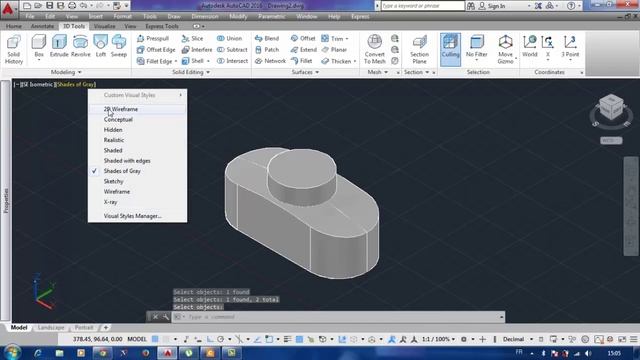Click Convert To Mesh
The image size is (640, 360).
click(374, 49)
